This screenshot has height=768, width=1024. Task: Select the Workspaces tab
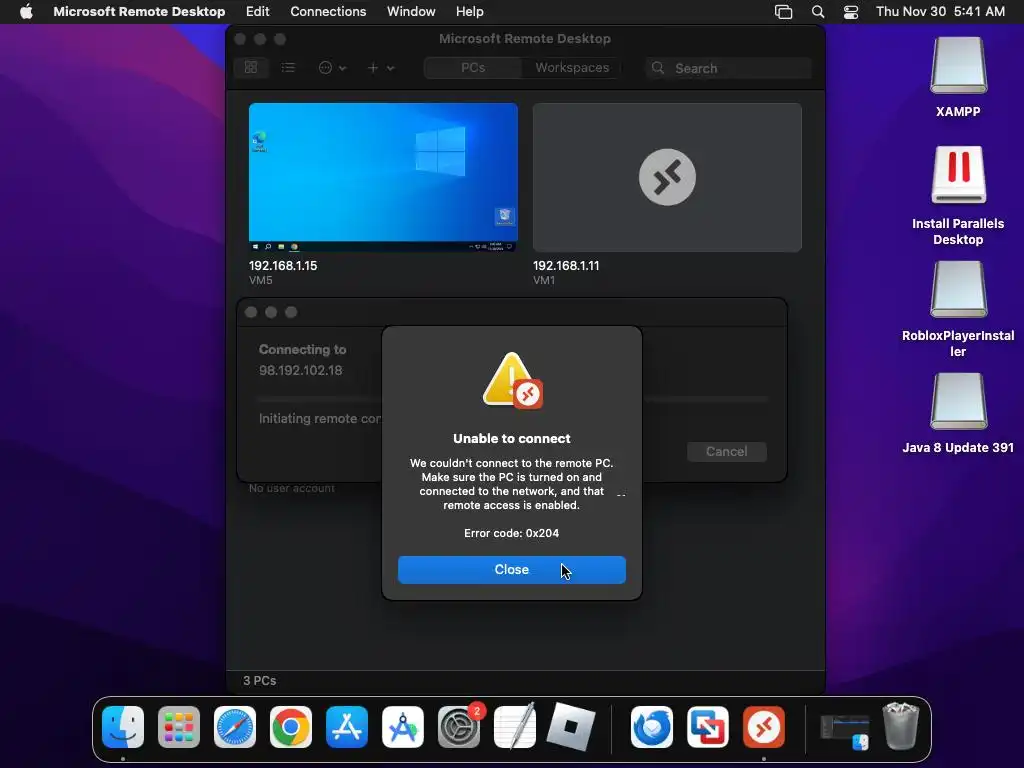571,67
